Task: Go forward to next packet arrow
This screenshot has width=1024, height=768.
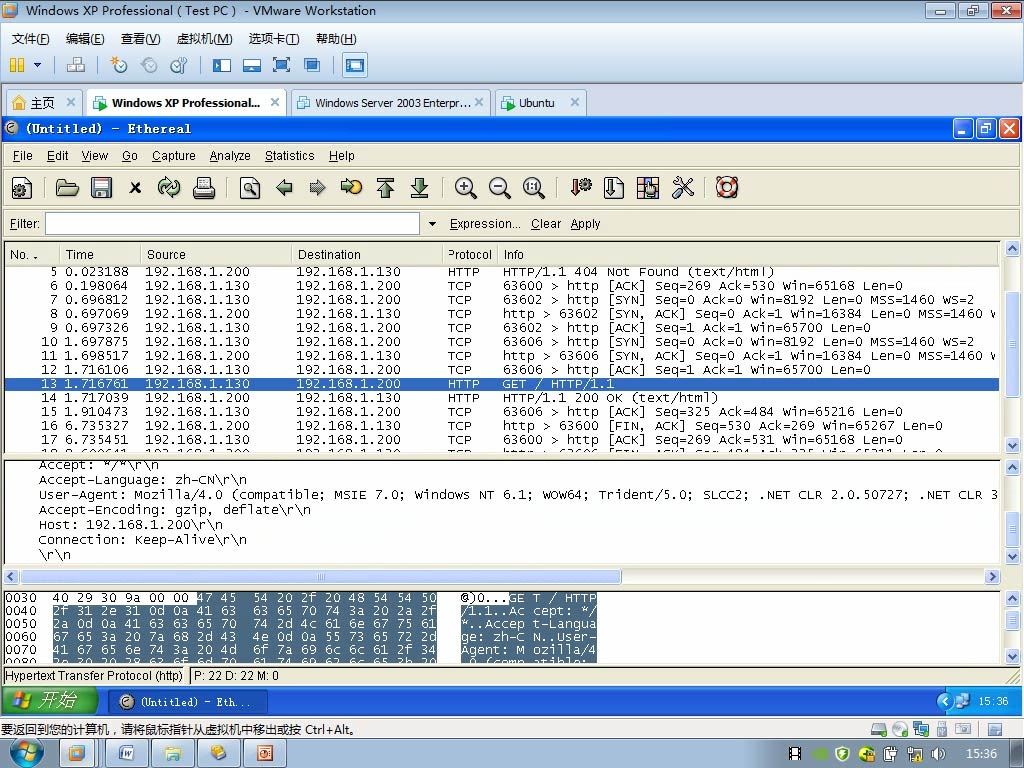Action: [x=317, y=188]
